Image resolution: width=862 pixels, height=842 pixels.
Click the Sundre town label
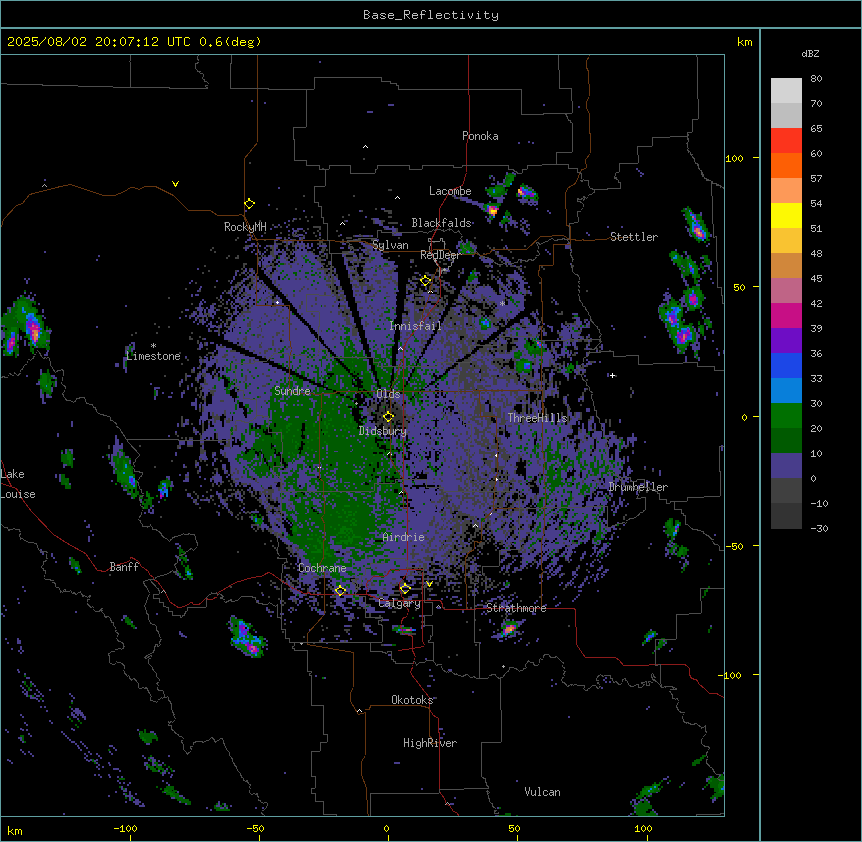(x=292, y=391)
